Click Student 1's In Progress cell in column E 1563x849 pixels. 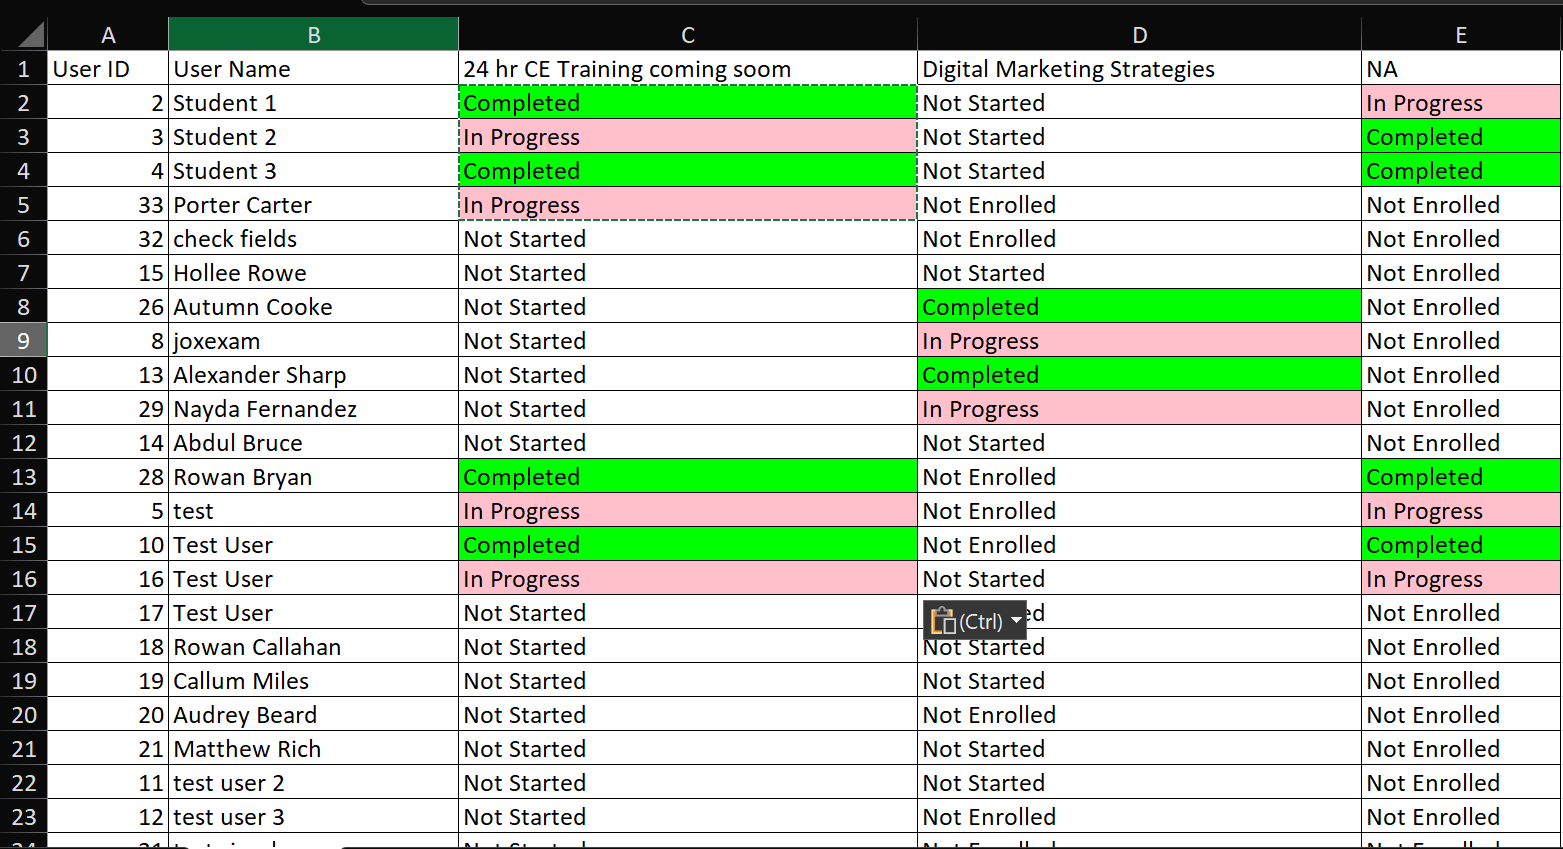click(x=1461, y=103)
